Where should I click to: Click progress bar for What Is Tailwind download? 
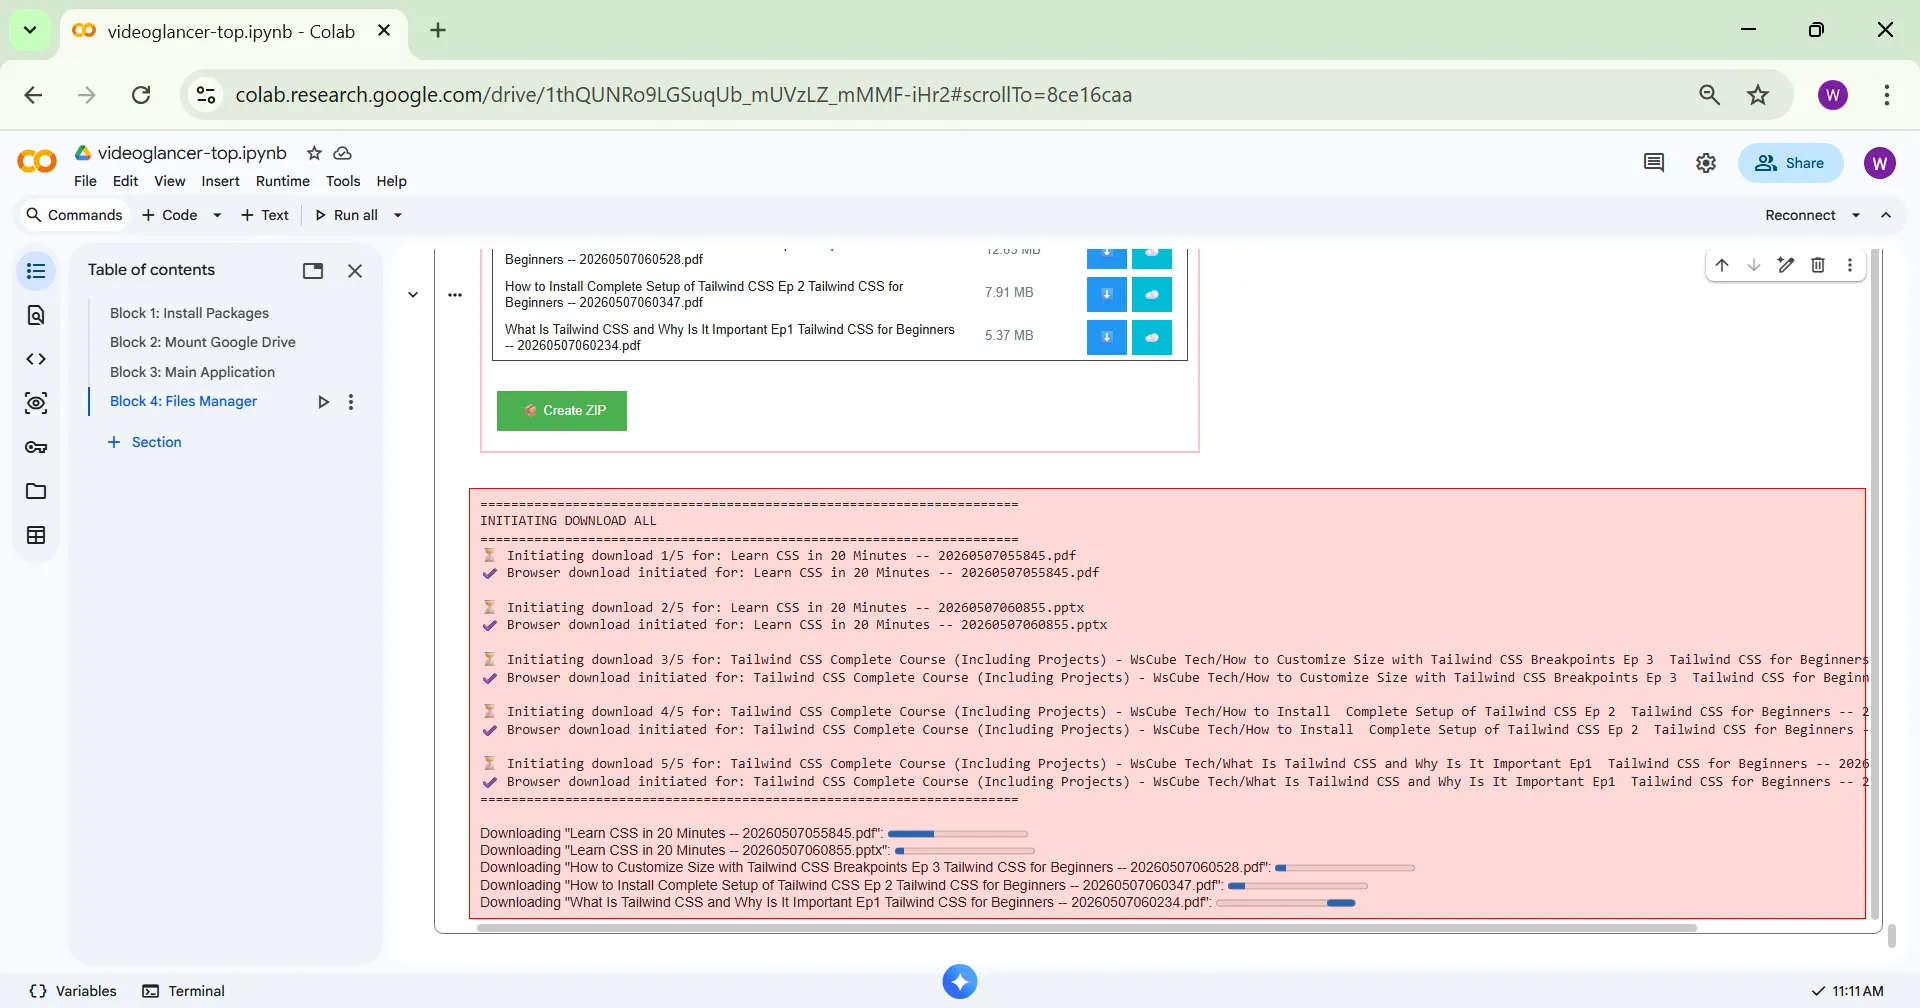point(1285,903)
